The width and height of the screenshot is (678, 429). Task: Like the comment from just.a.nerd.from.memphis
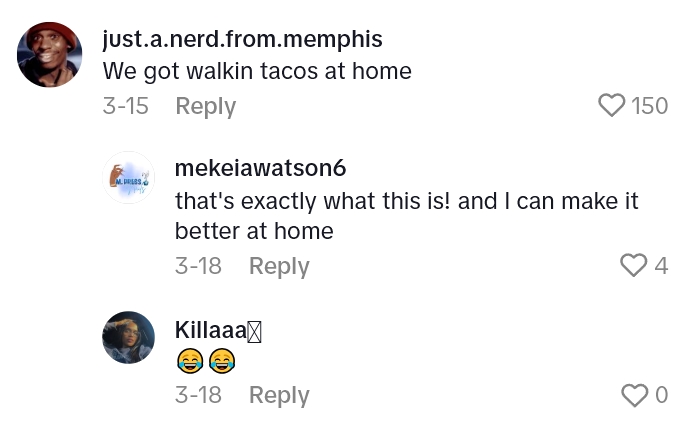pyautogui.click(x=611, y=105)
